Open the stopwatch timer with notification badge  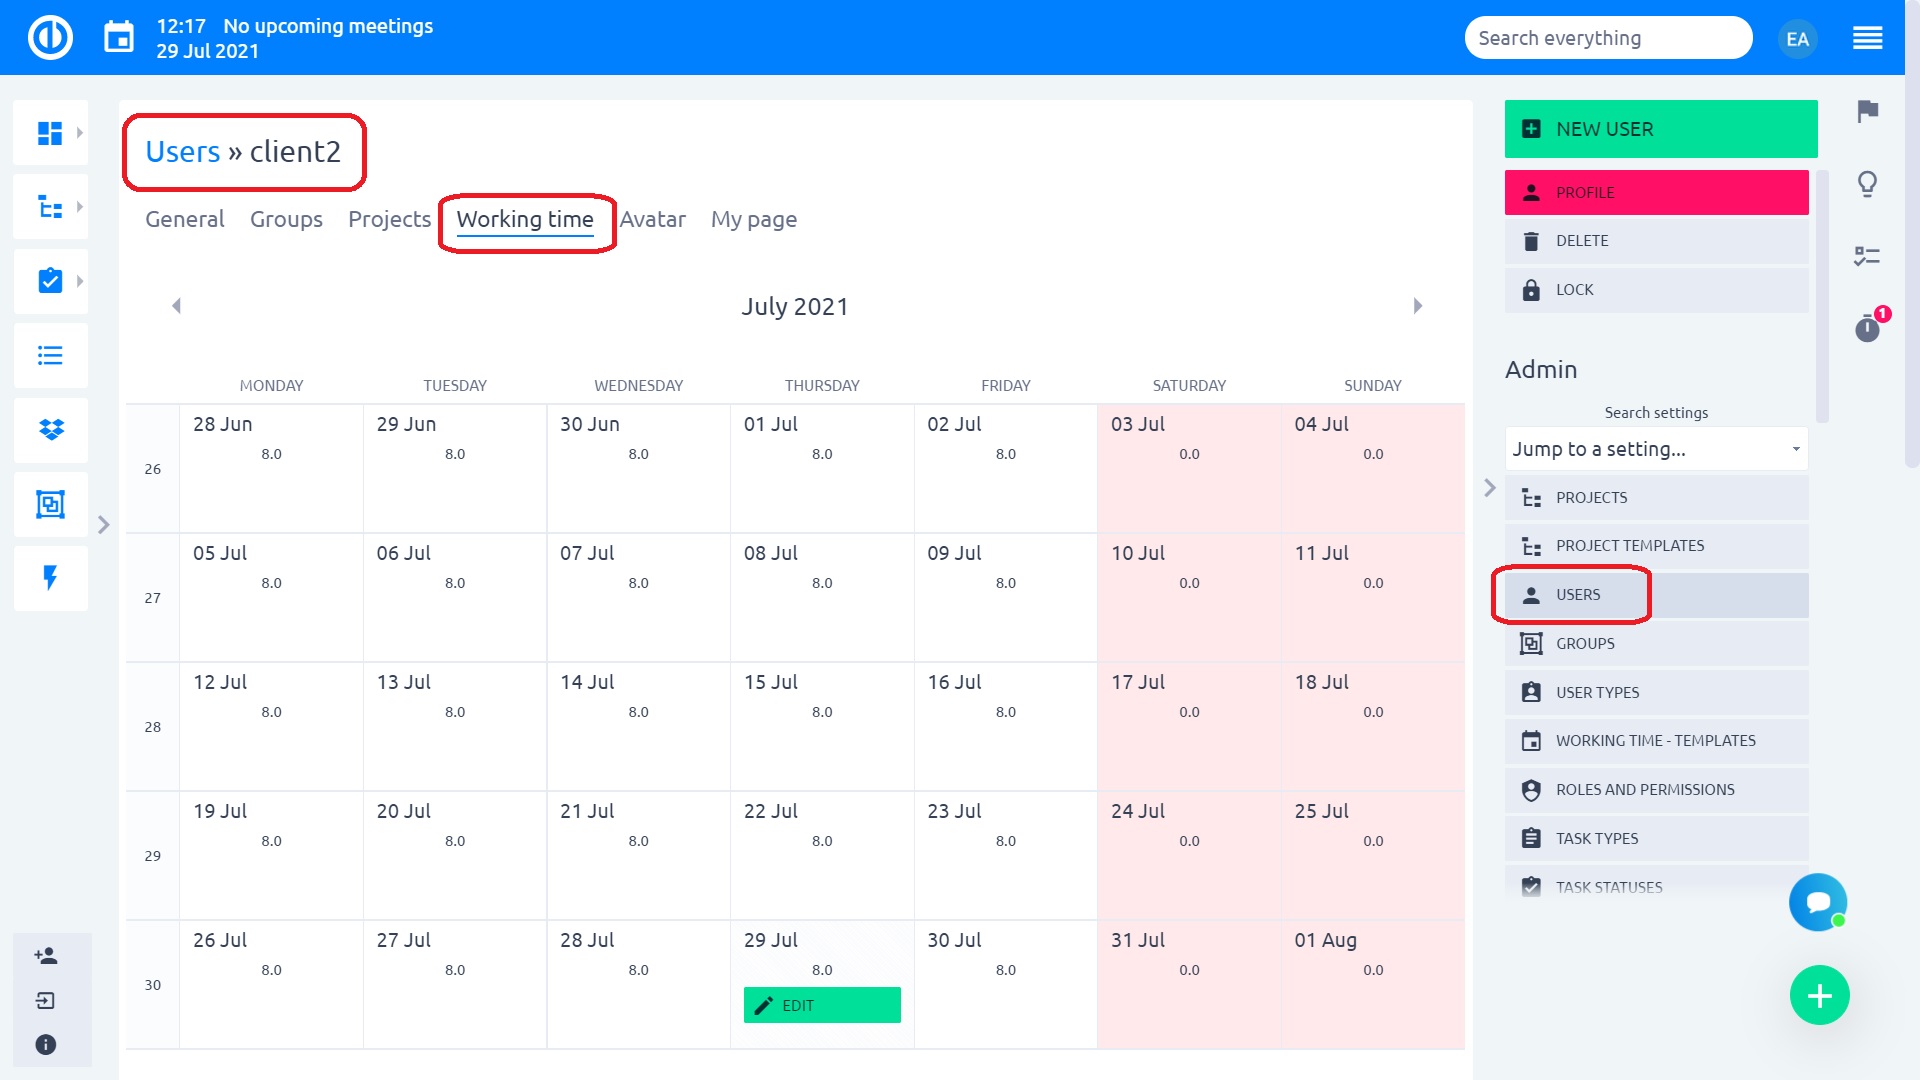click(x=1867, y=328)
